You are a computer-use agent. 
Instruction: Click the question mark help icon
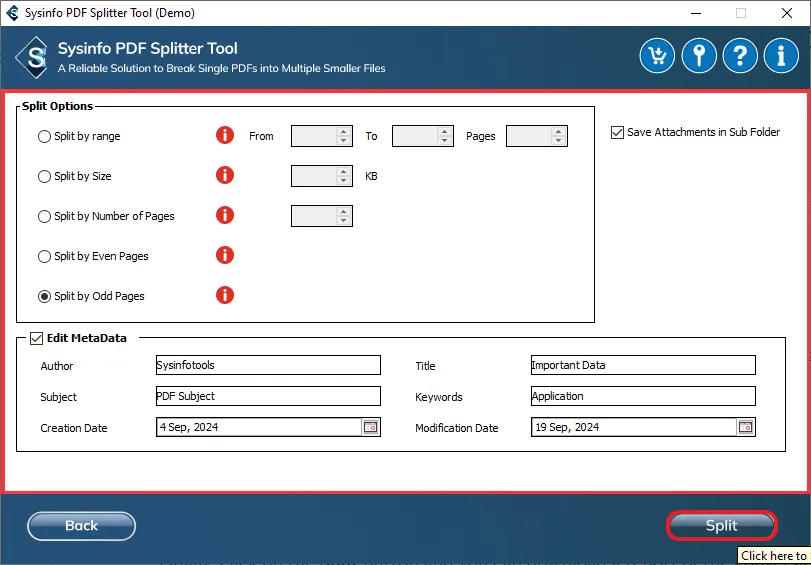[740, 56]
